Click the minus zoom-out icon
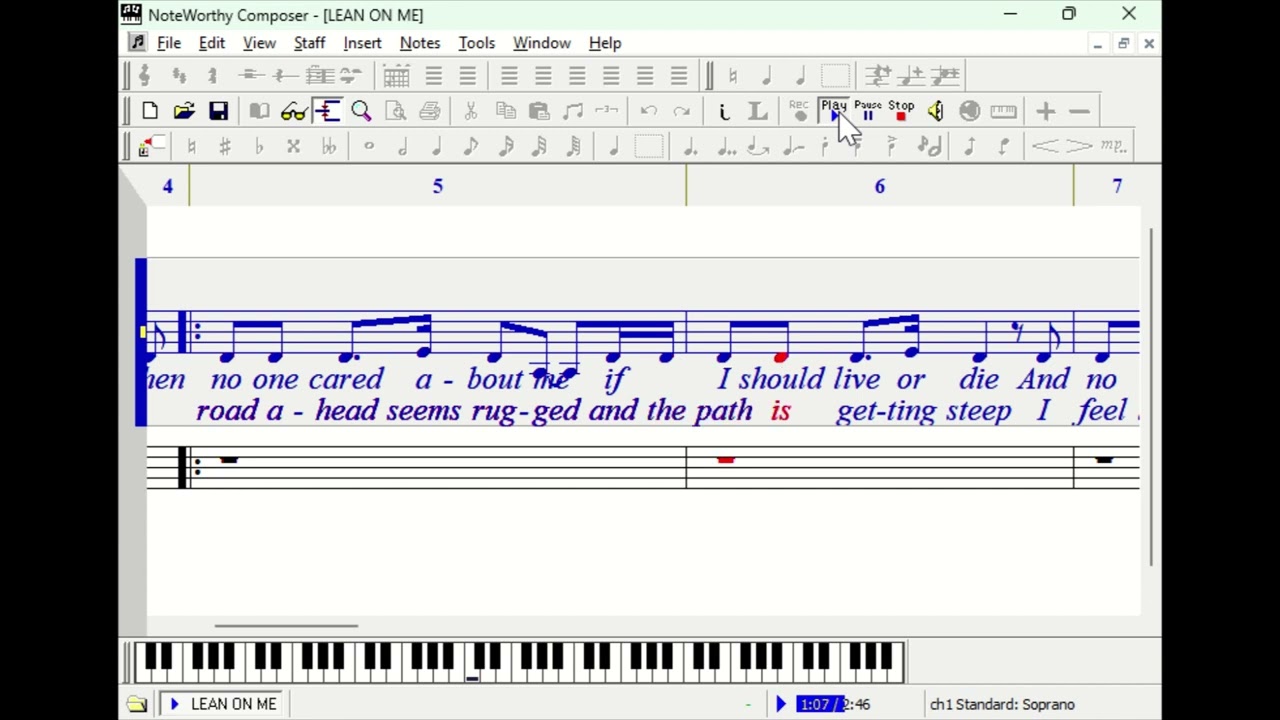The width and height of the screenshot is (1280, 720). (x=1079, y=111)
